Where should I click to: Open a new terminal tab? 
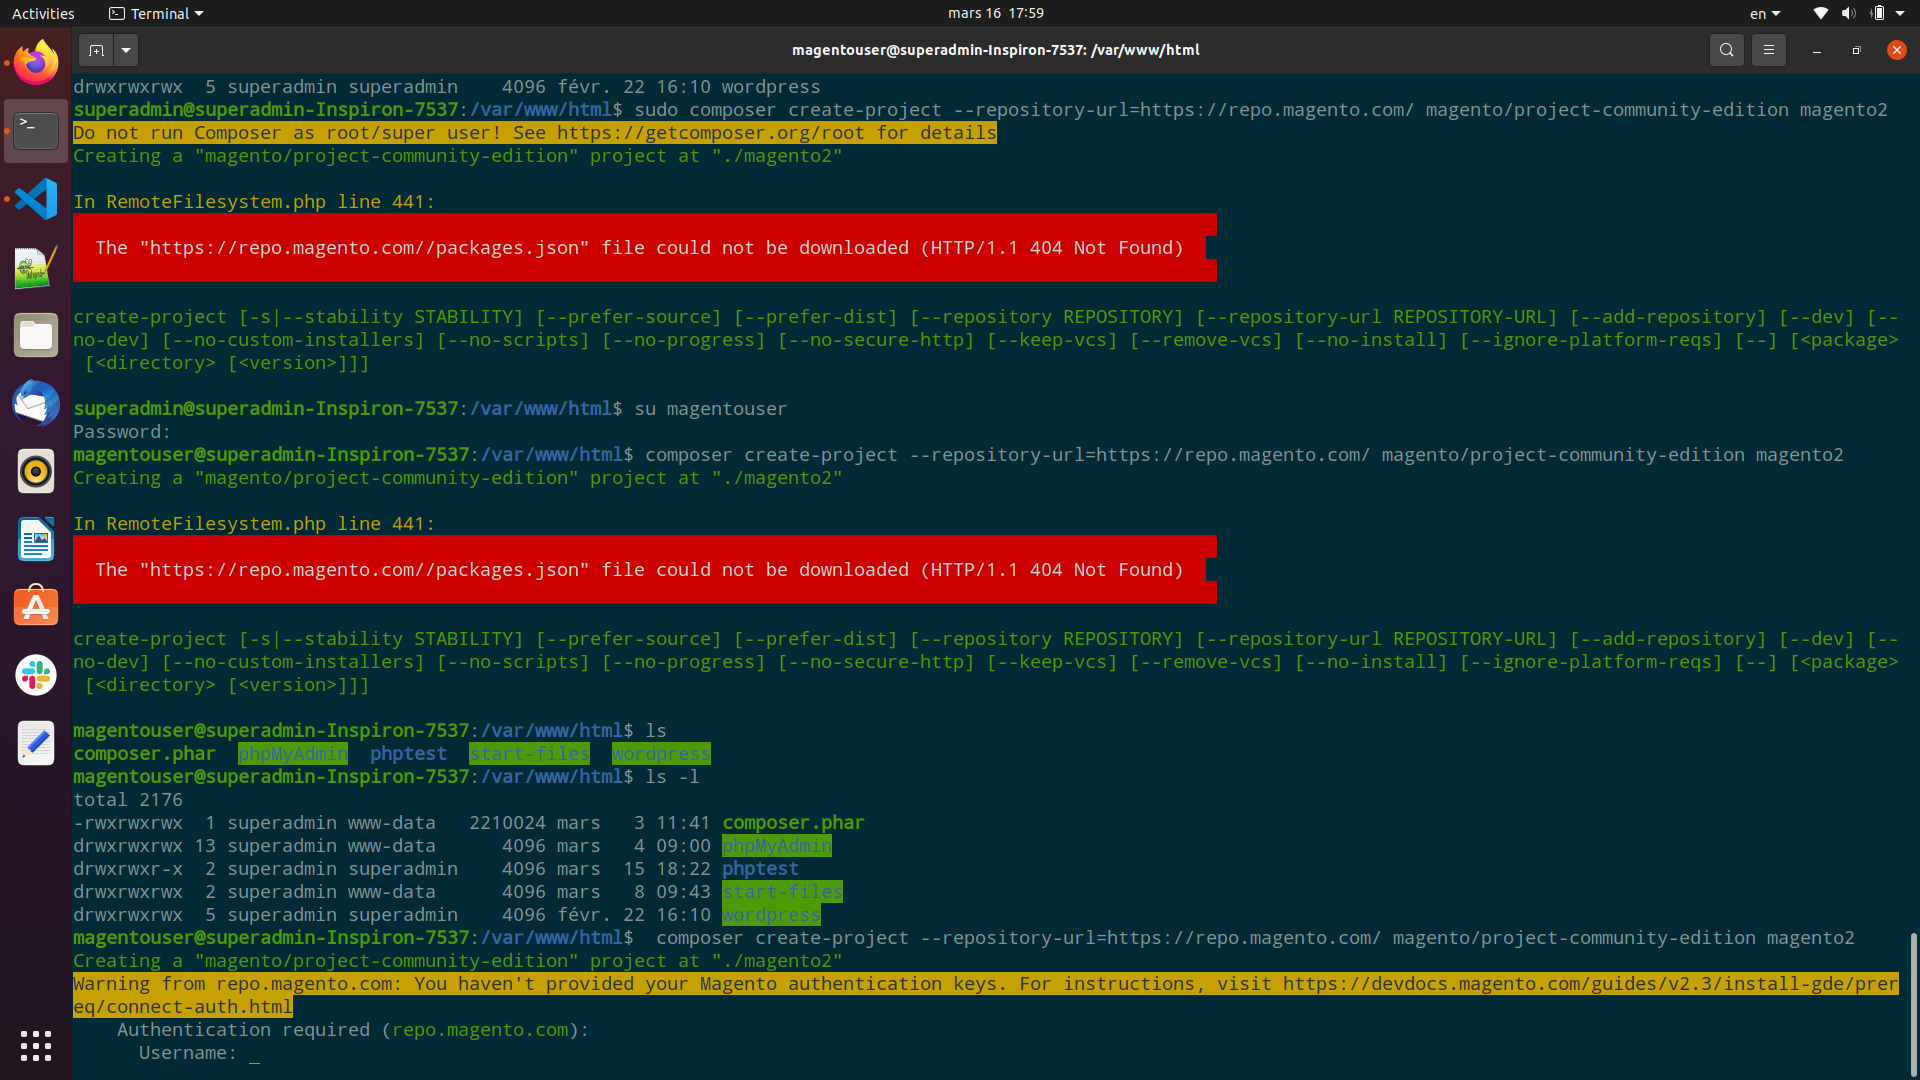click(96, 50)
